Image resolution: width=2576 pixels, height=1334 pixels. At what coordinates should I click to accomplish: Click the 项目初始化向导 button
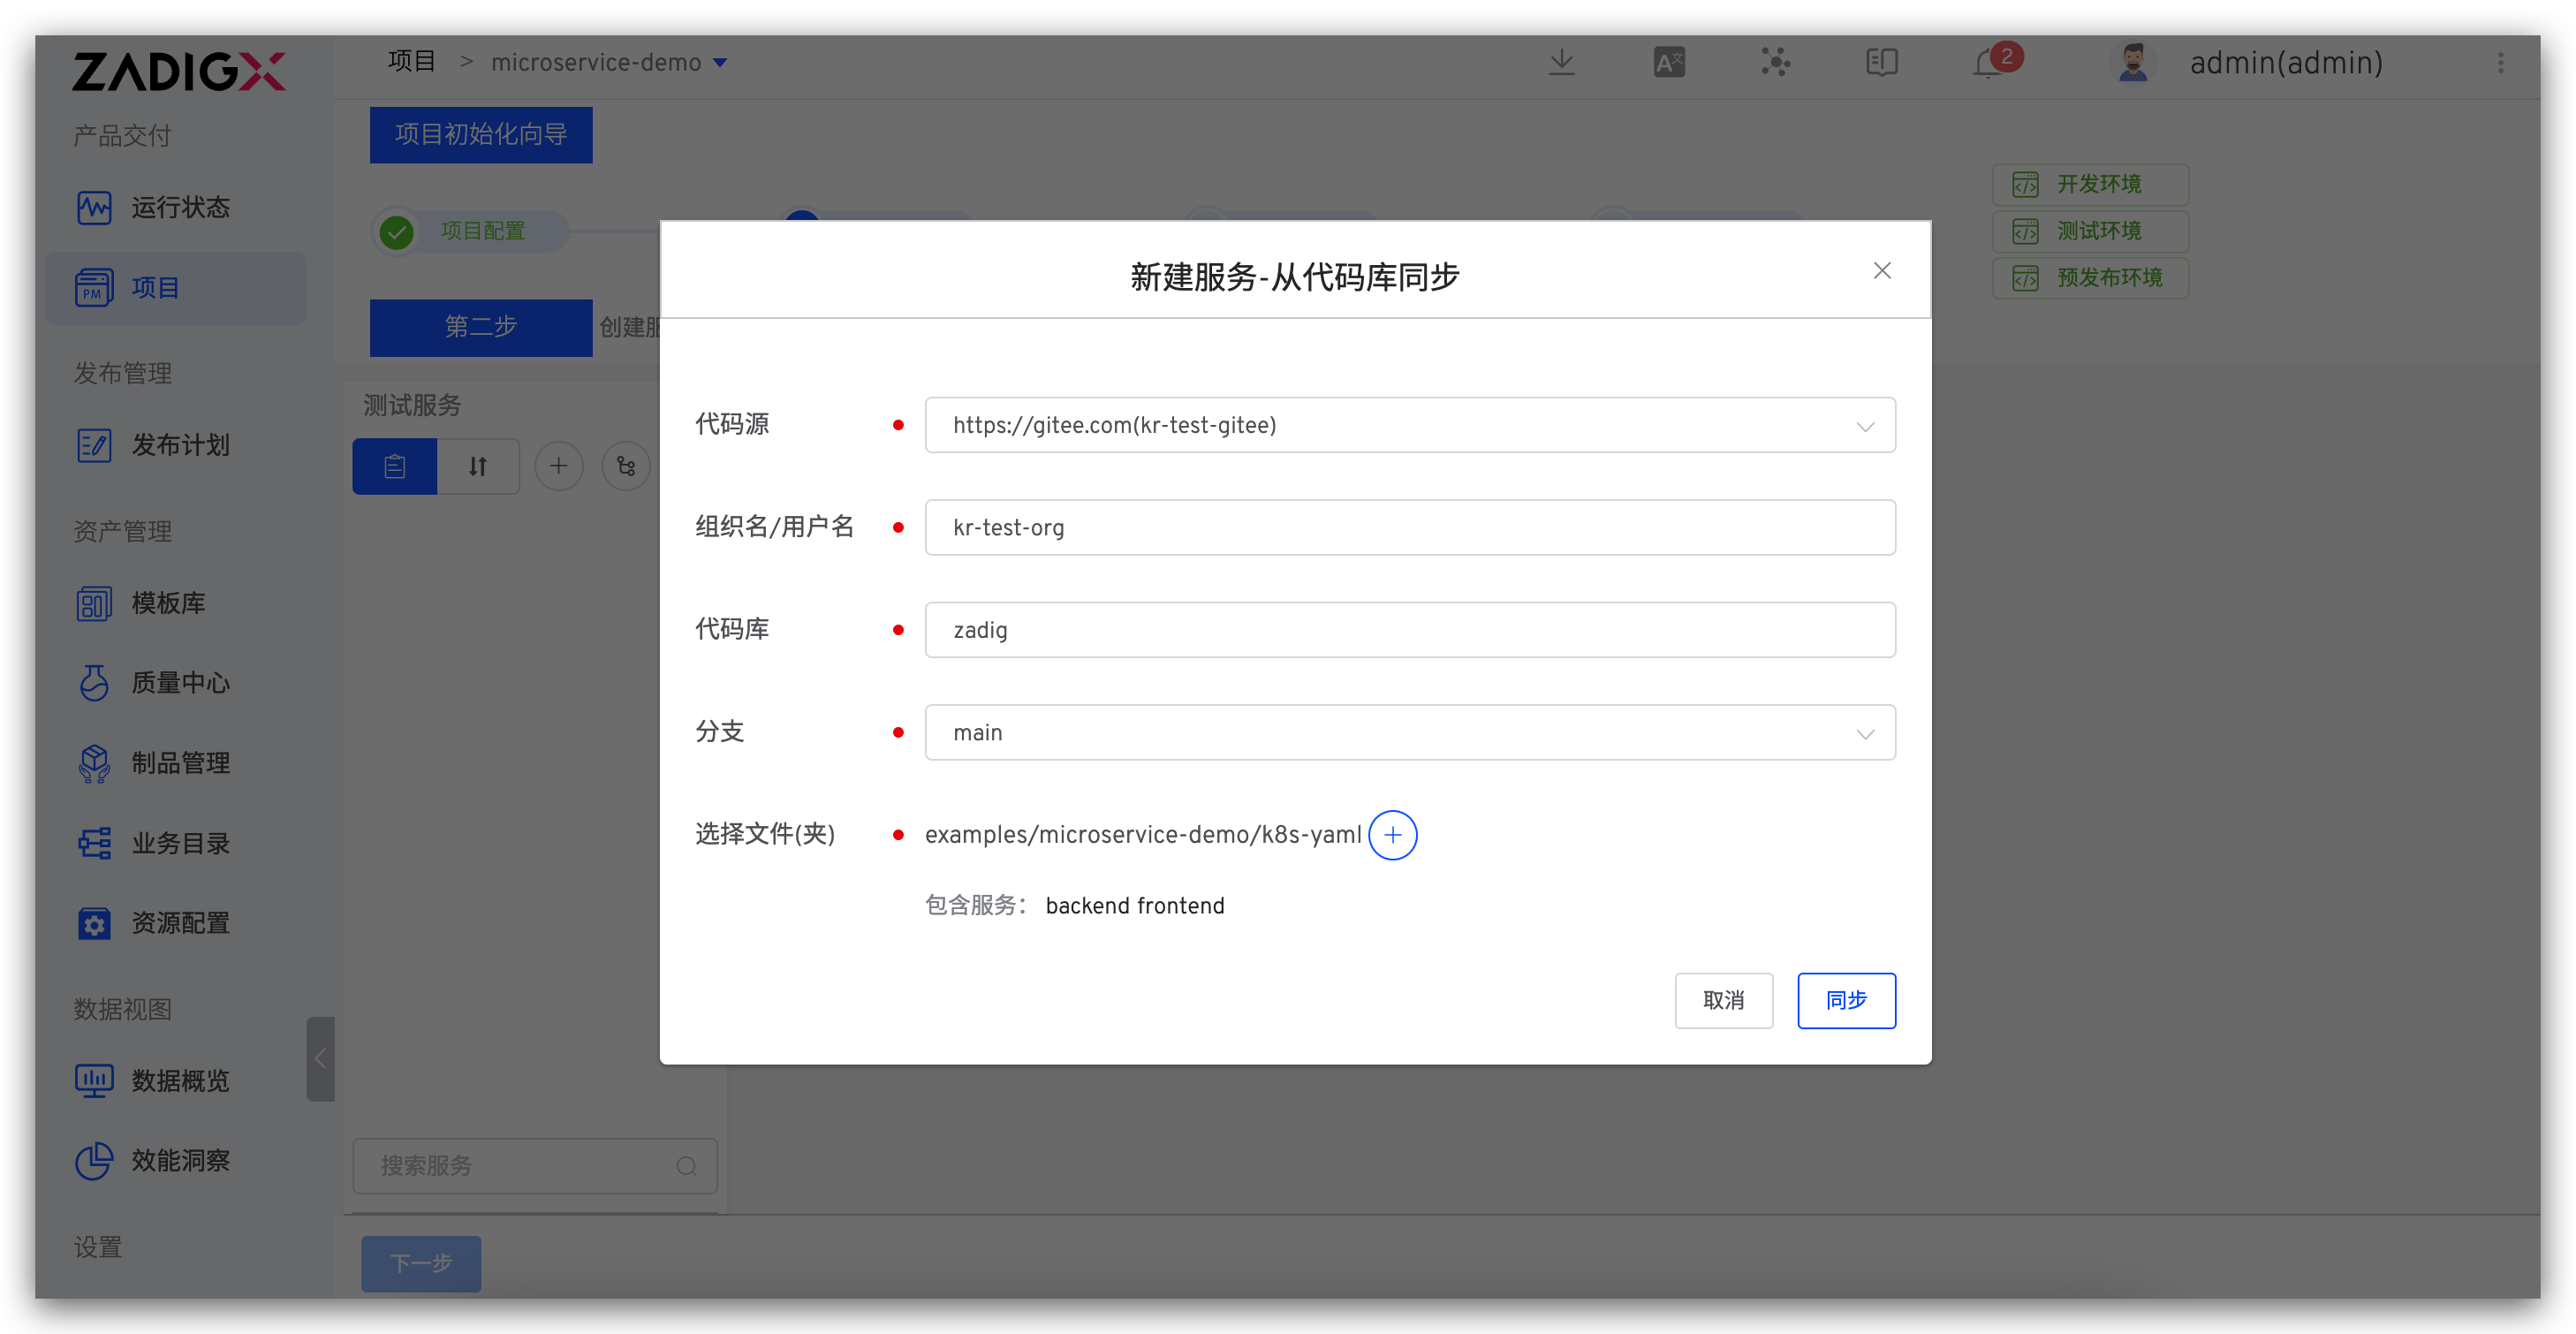481,135
